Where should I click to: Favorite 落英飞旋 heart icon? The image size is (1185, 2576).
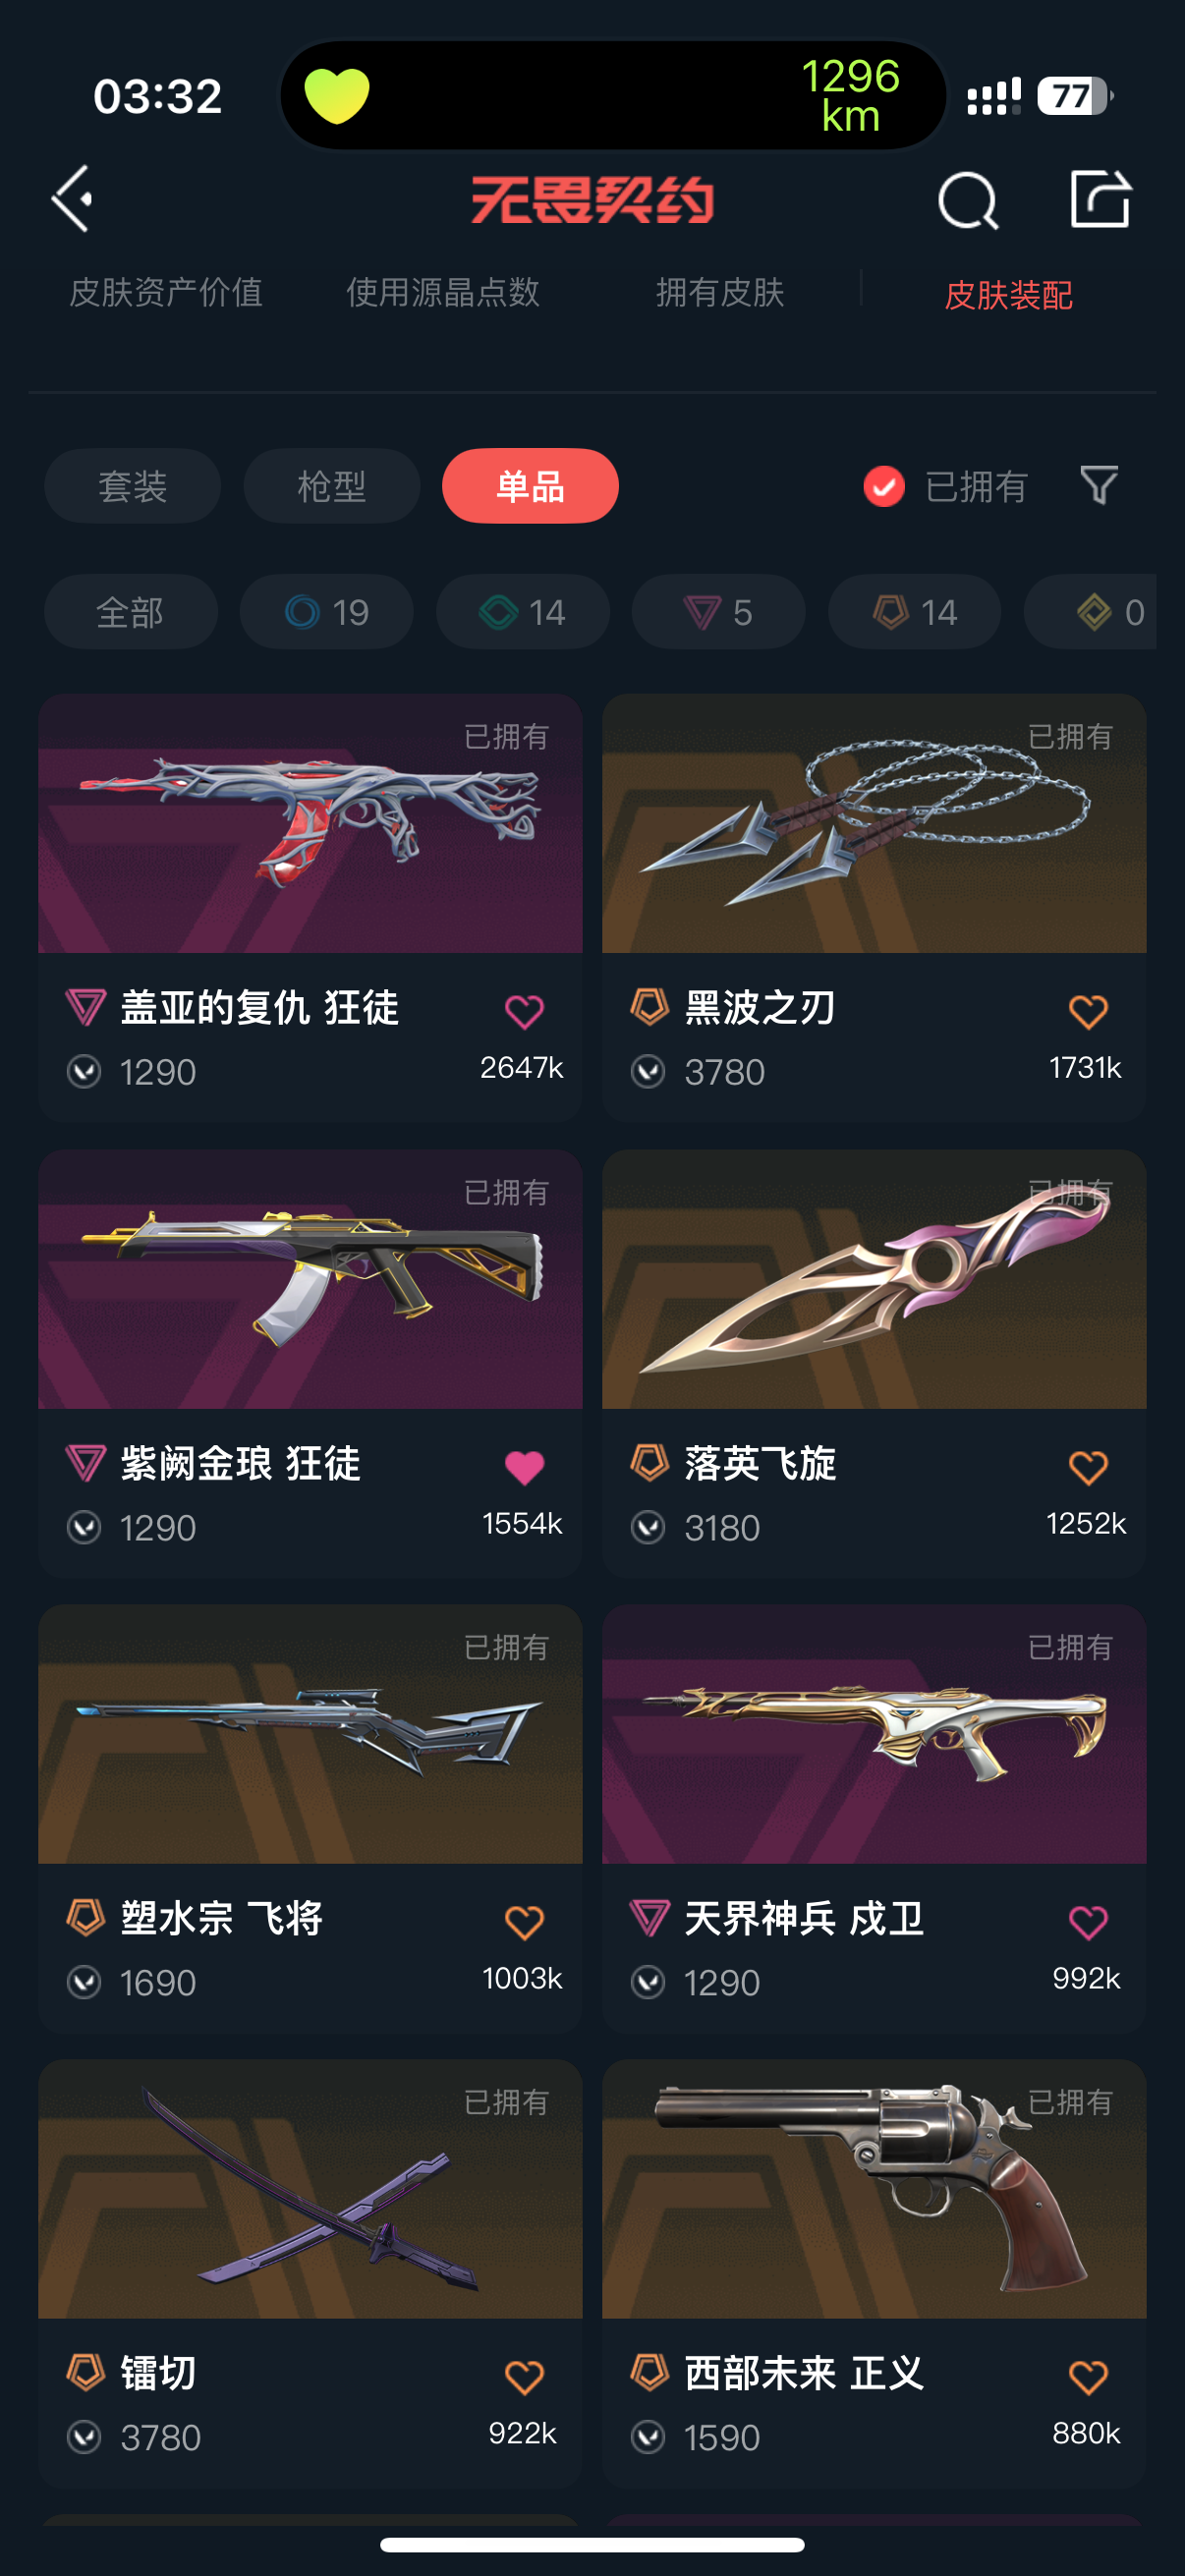[1088, 1467]
